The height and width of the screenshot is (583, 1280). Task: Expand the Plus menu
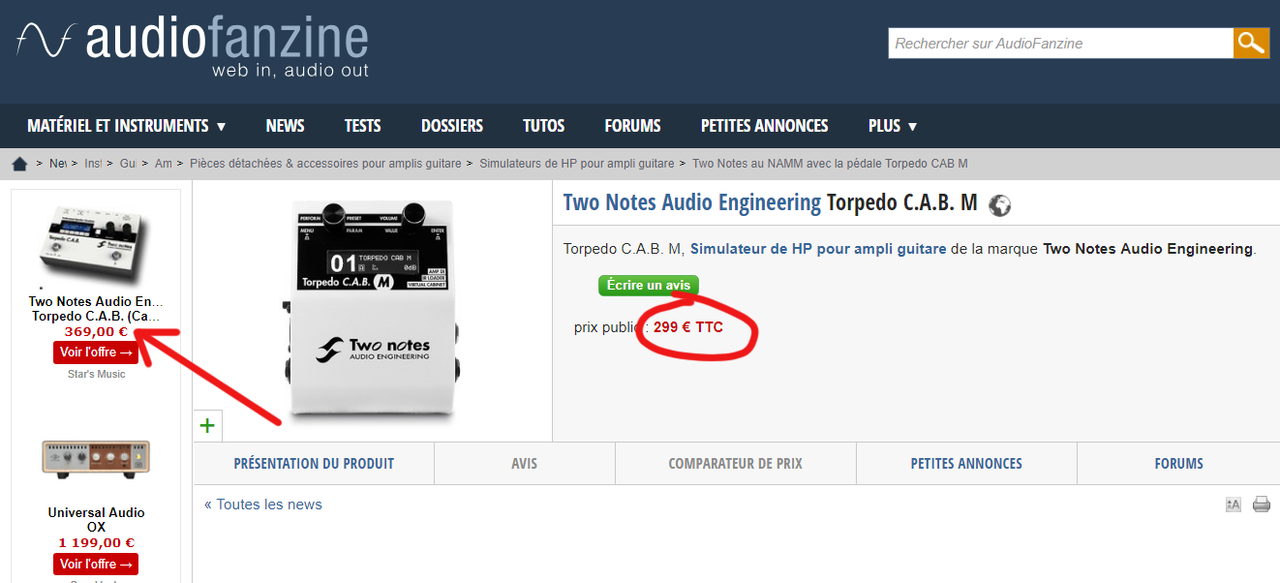click(x=893, y=126)
